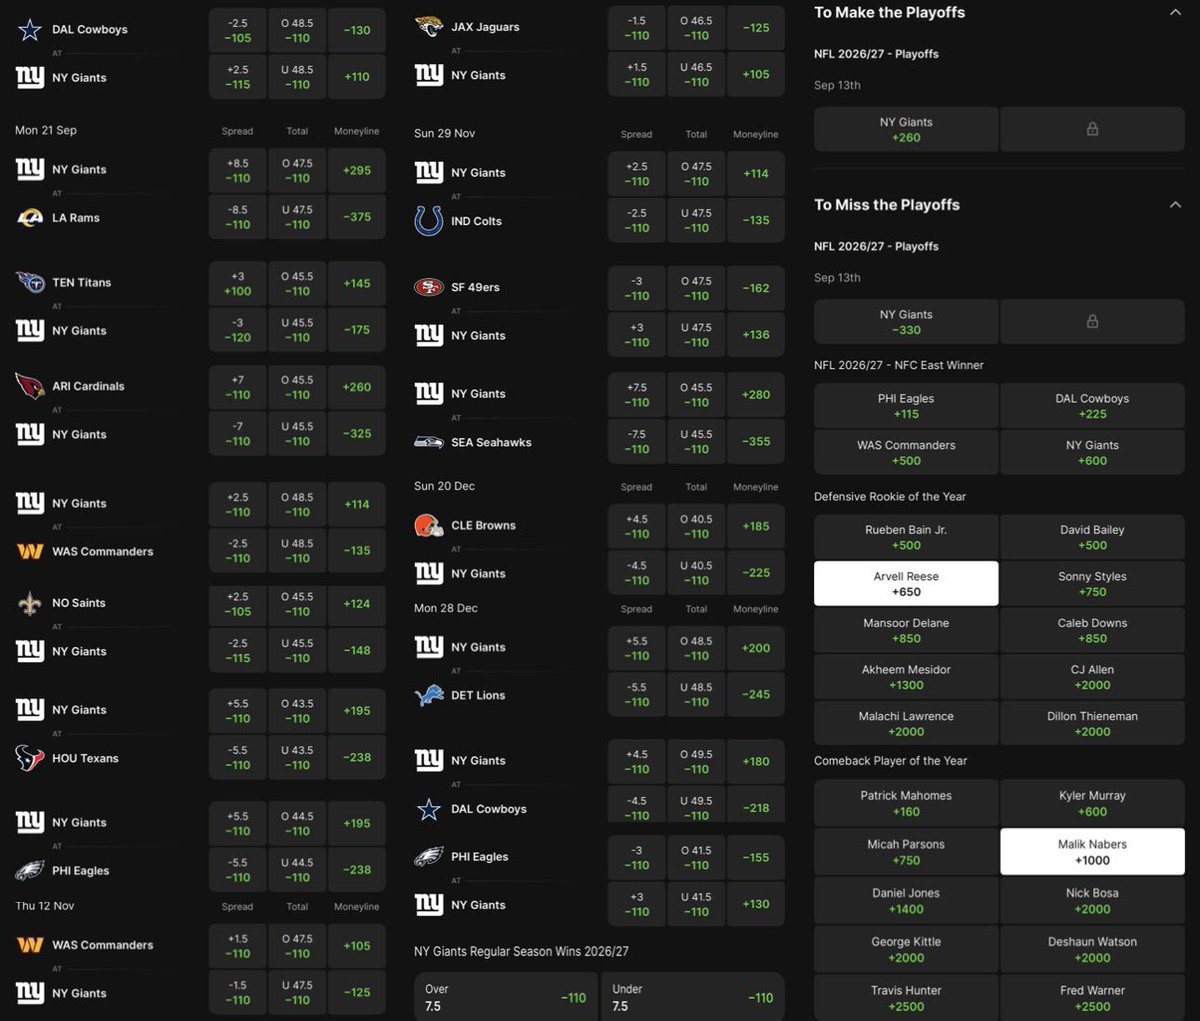Click the Defensive Rookie of the Year heading

pyautogui.click(x=890, y=496)
